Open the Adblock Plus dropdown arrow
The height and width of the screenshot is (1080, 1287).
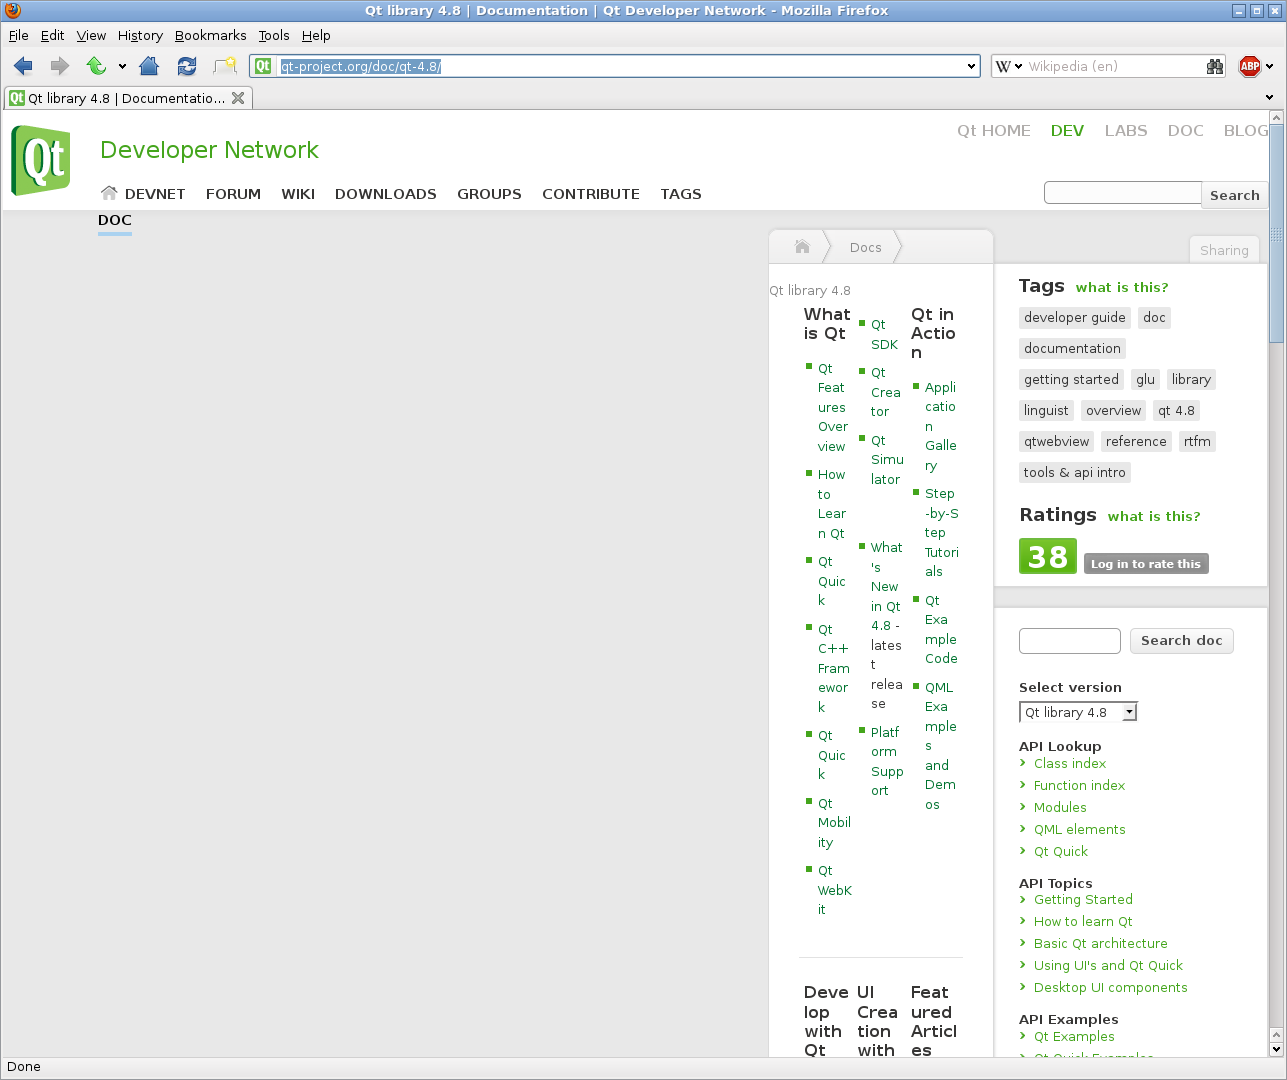point(1270,67)
